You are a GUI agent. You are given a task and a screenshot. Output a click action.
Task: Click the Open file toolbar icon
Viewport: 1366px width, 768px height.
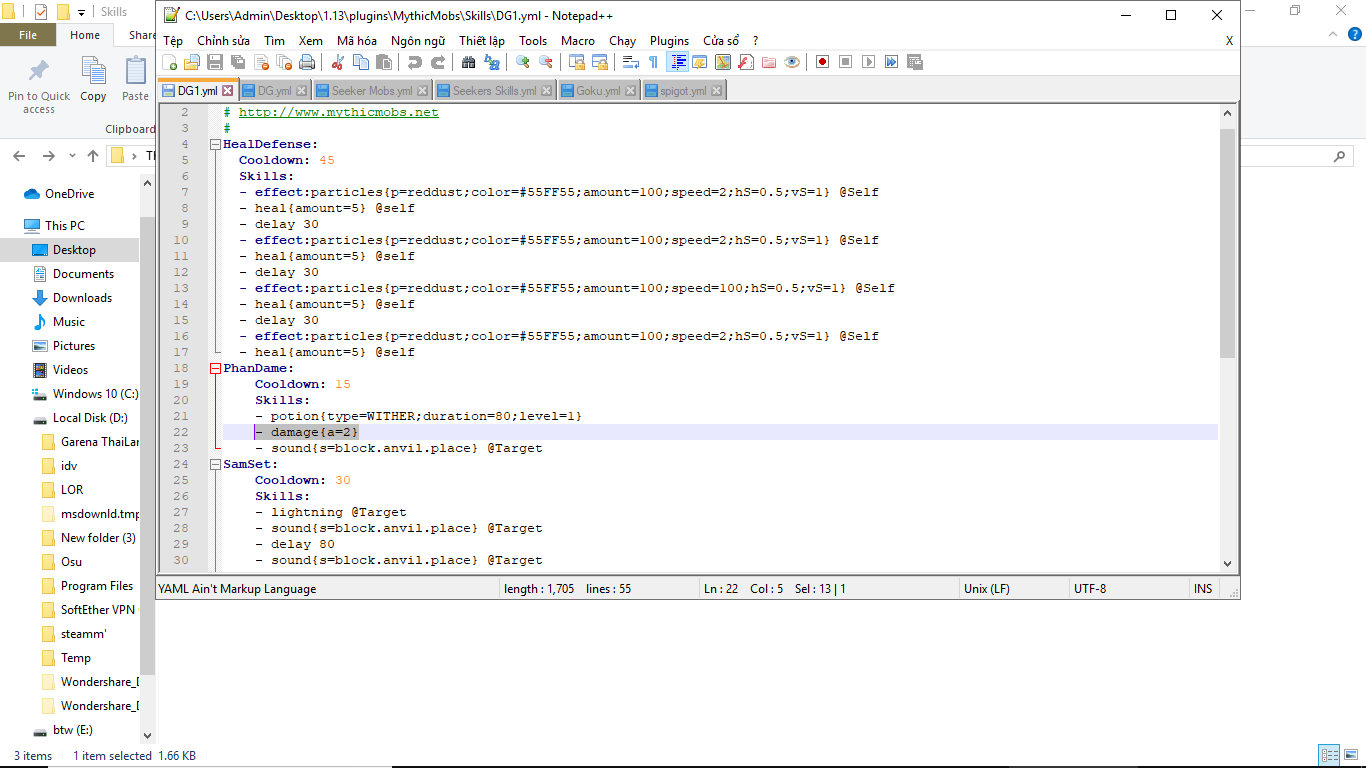[x=191, y=62]
